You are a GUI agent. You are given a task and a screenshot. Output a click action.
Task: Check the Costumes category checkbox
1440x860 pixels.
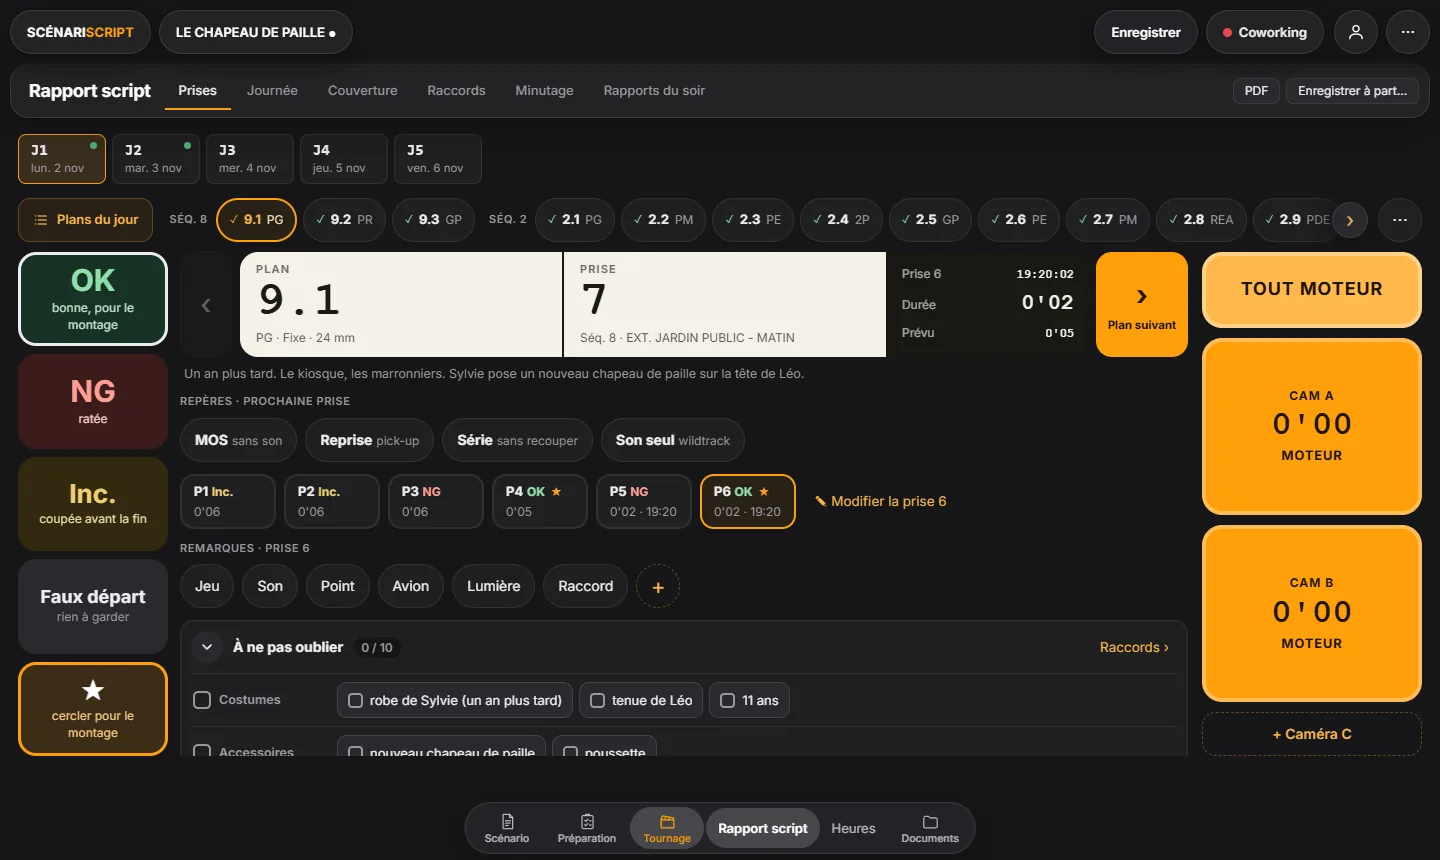(202, 700)
